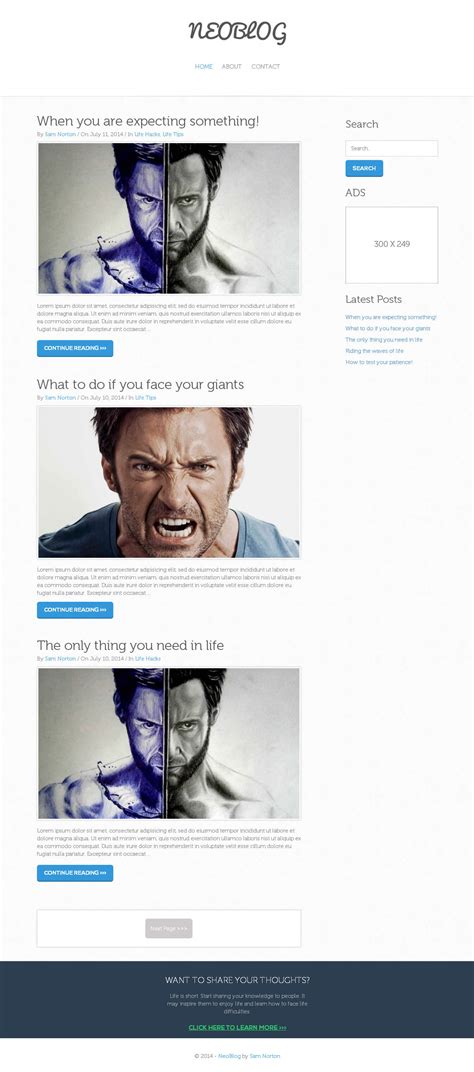Click Continue Reading under the first post

75,348
